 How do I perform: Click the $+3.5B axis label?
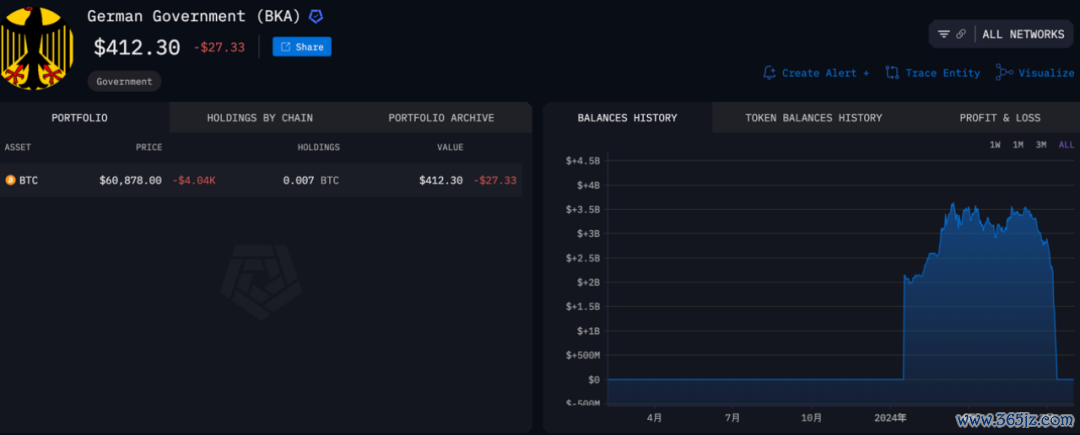point(583,209)
